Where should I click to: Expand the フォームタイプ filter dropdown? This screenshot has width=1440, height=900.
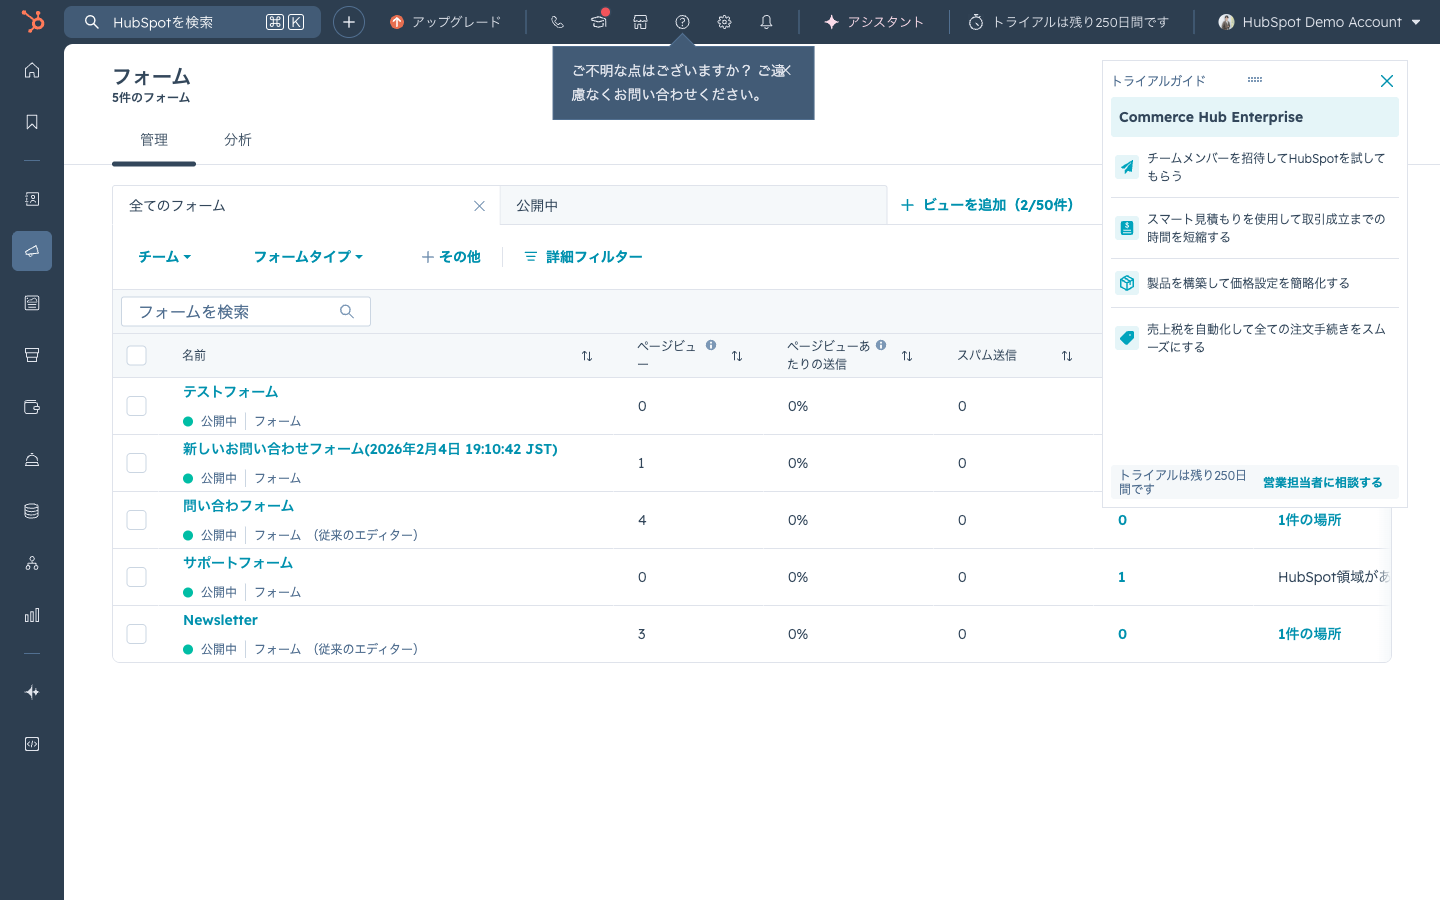308,257
